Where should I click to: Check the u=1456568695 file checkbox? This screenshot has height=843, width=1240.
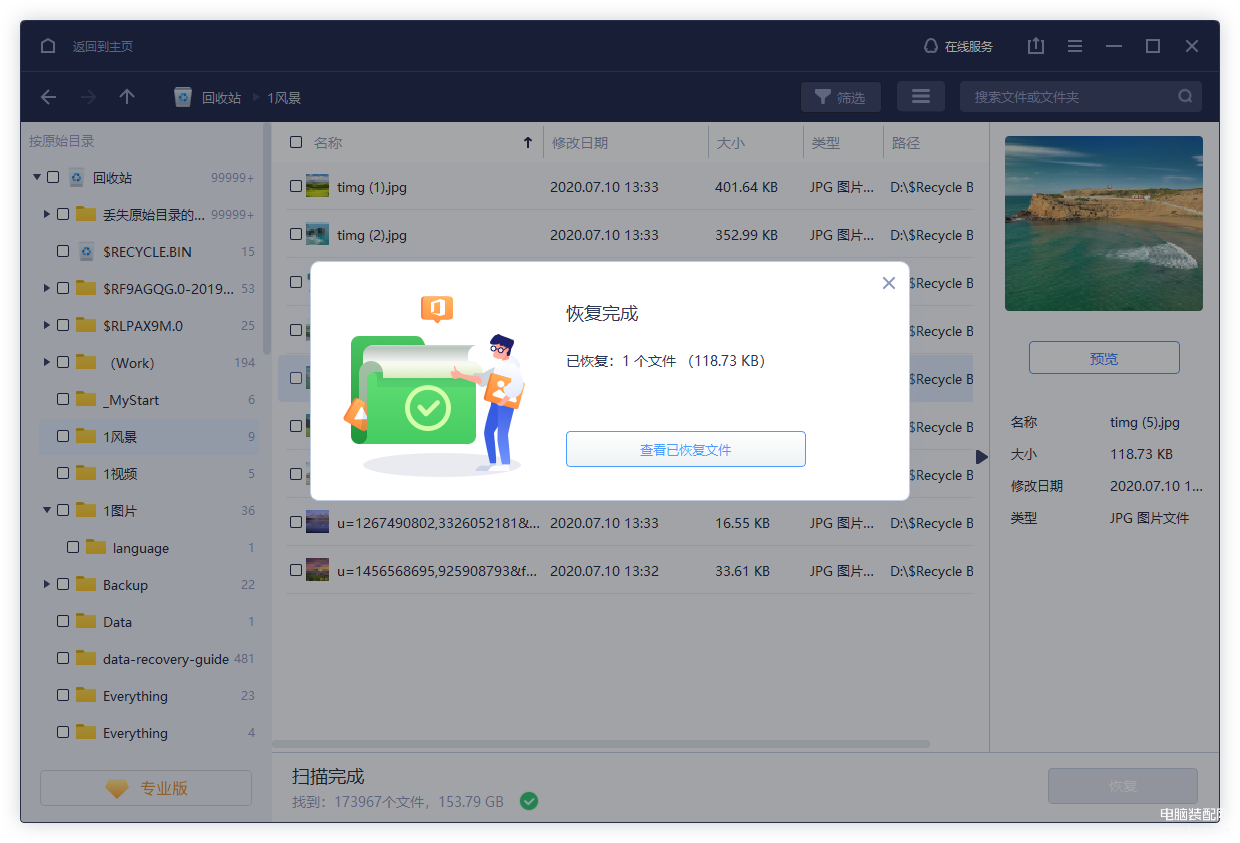296,570
